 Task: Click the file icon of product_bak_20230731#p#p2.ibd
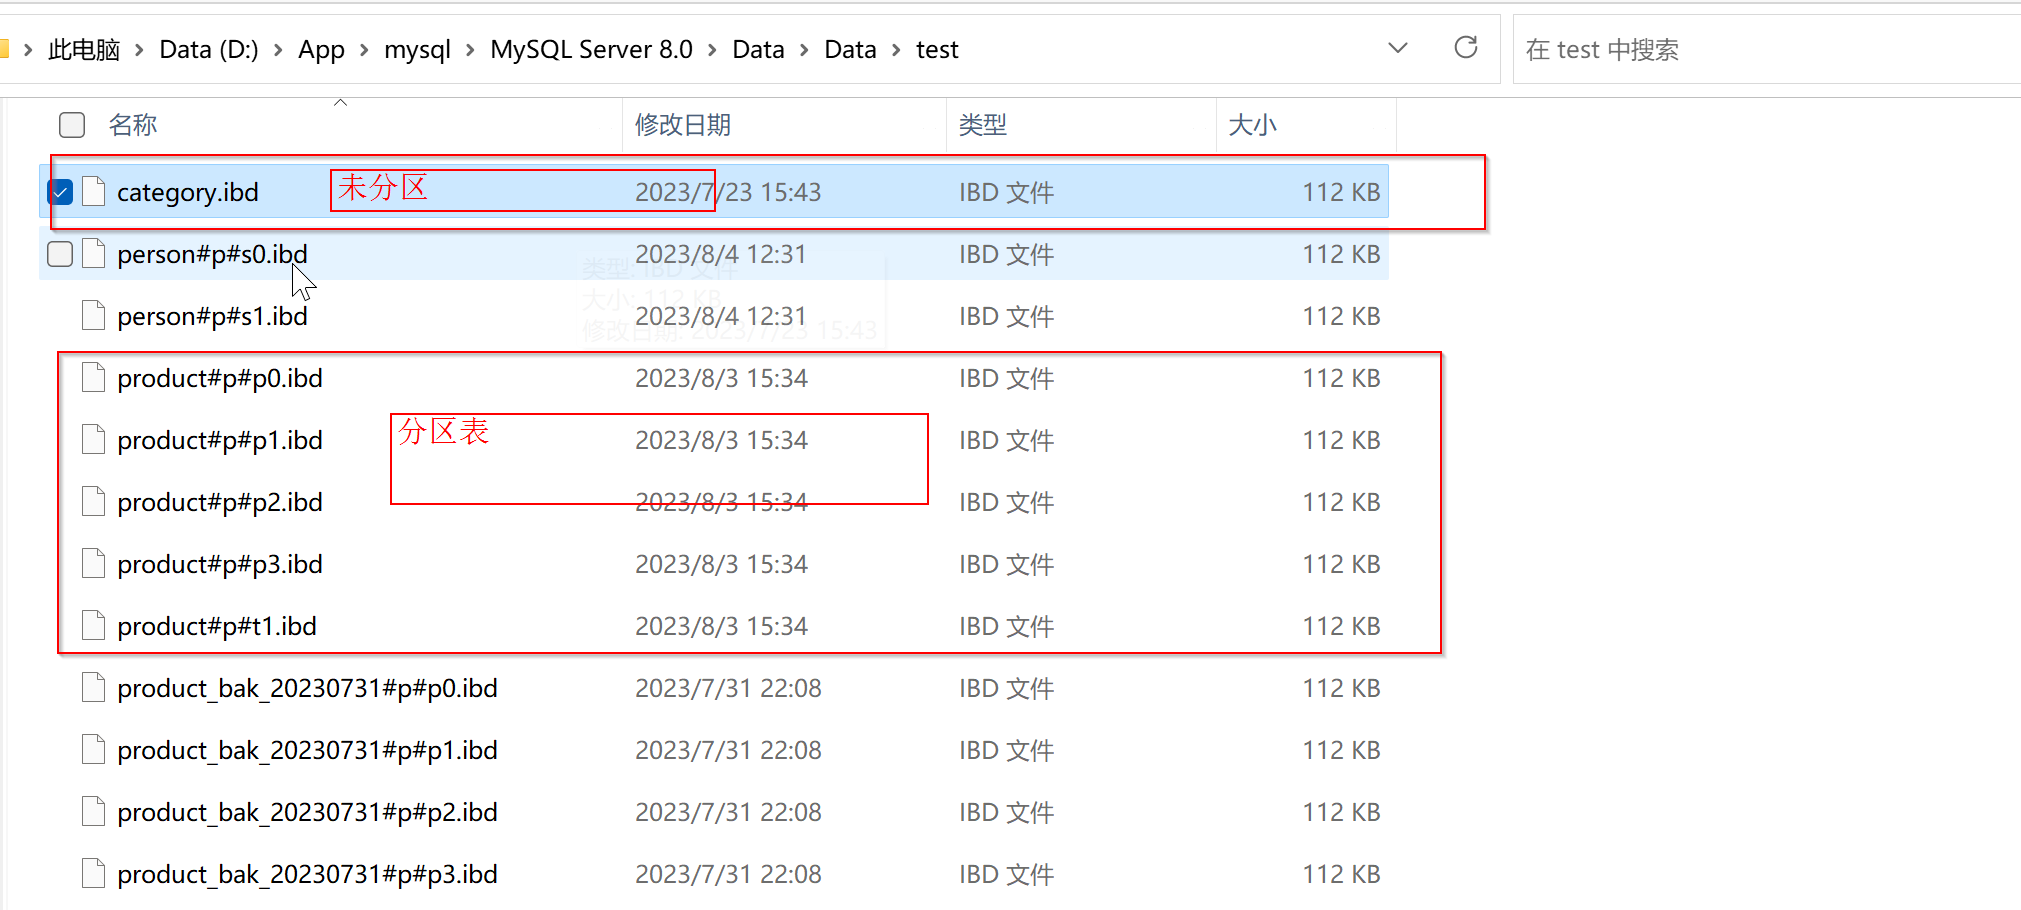pyautogui.click(x=93, y=811)
